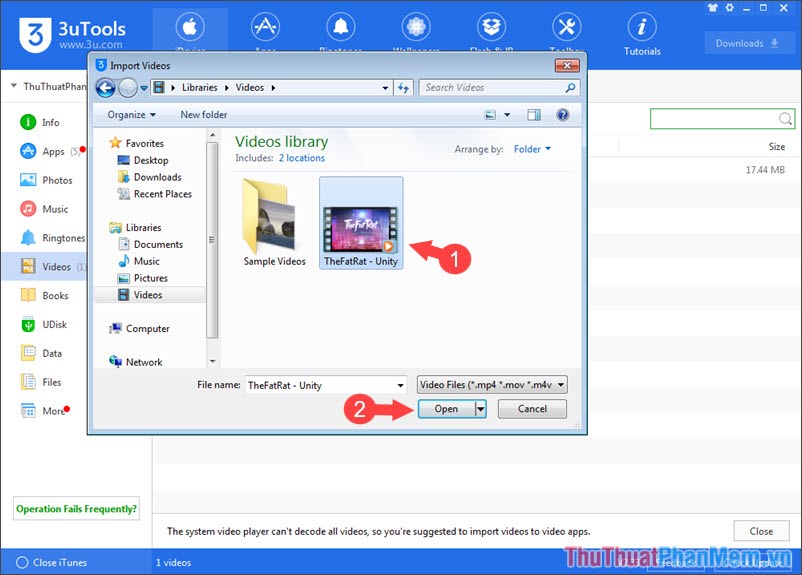Click the 2 locations link
Viewport: 802px width, 575px height.
301,158
